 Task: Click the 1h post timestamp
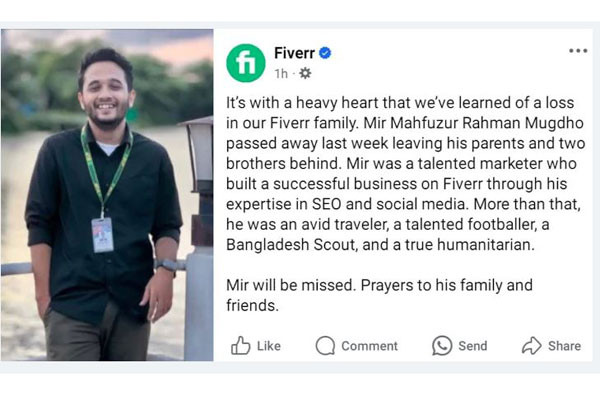tap(281, 73)
